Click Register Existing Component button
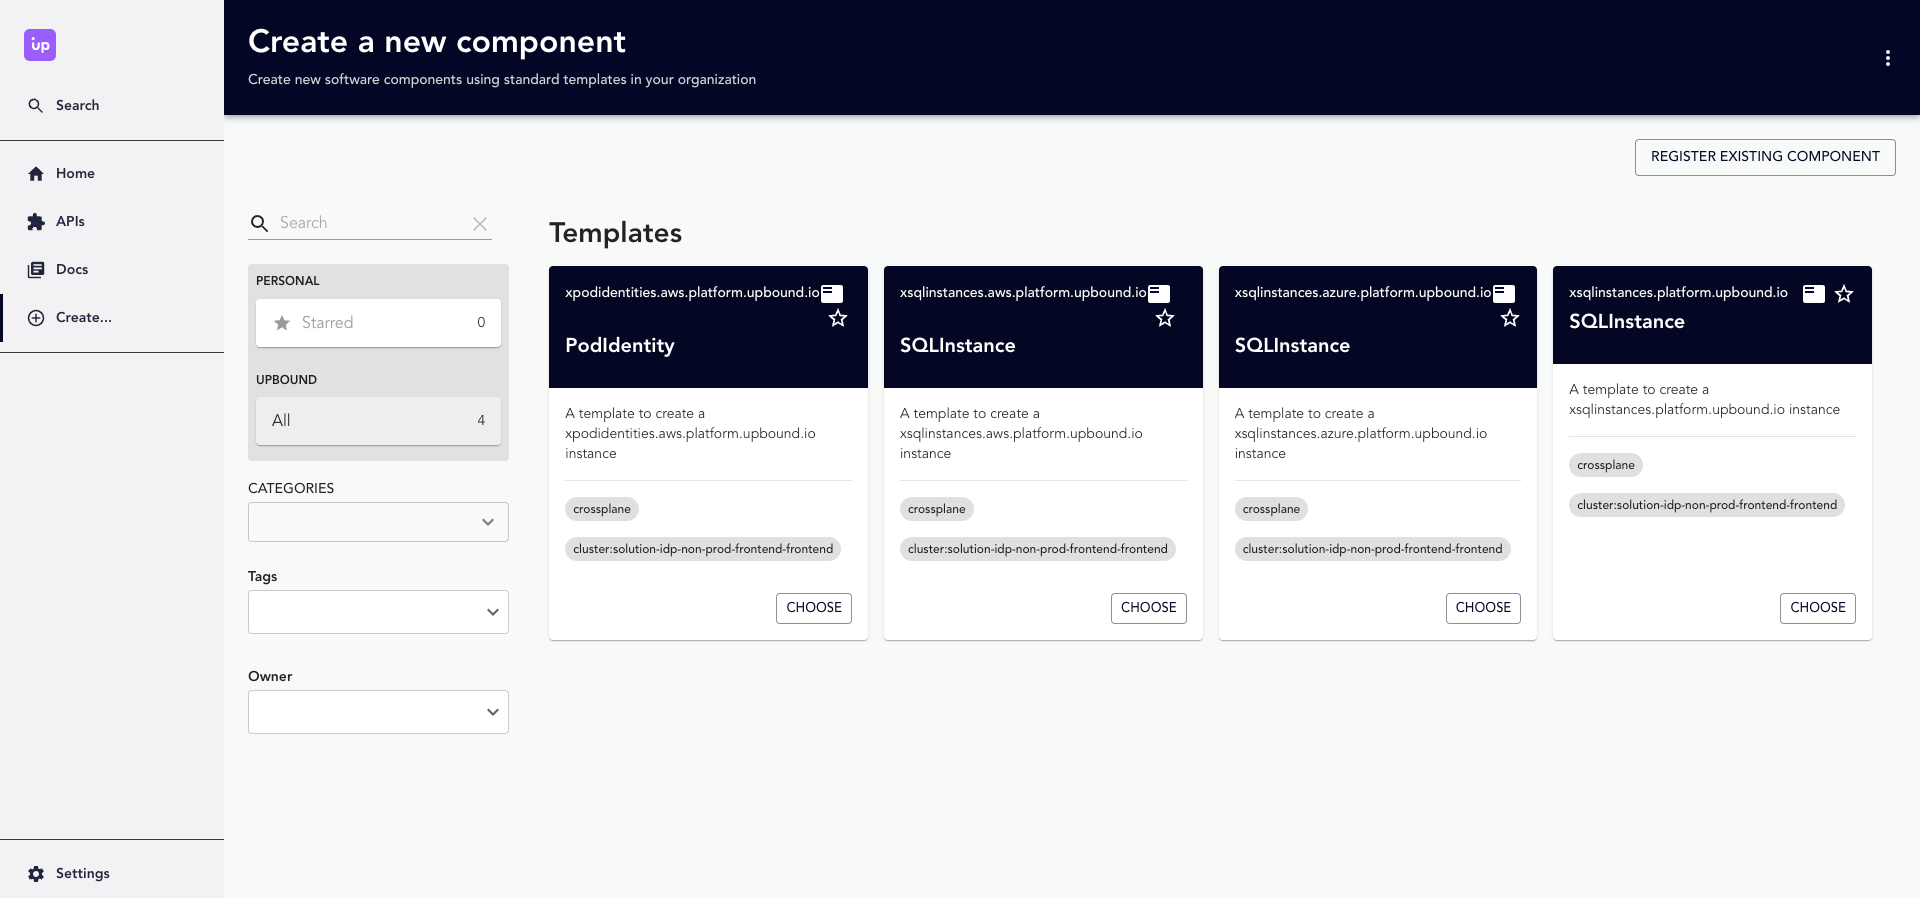 click(x=1764, y=157)
